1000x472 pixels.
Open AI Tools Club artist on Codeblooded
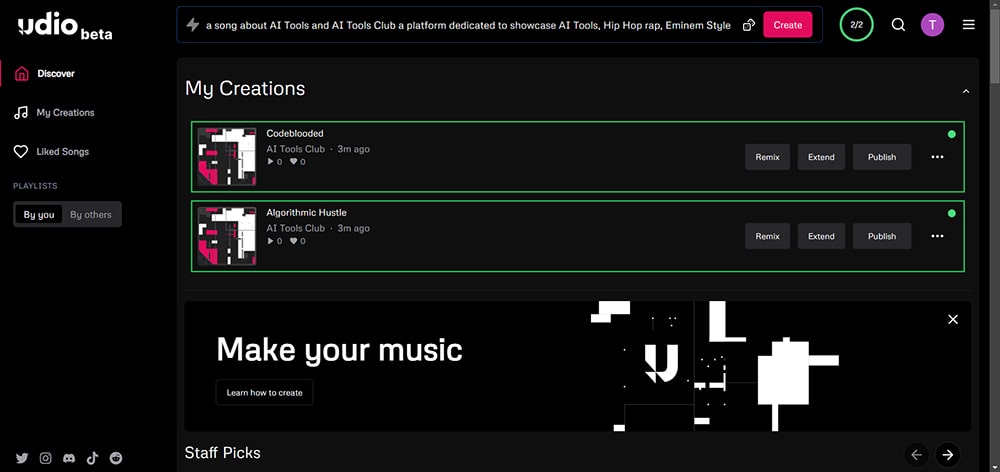point(295,149)
